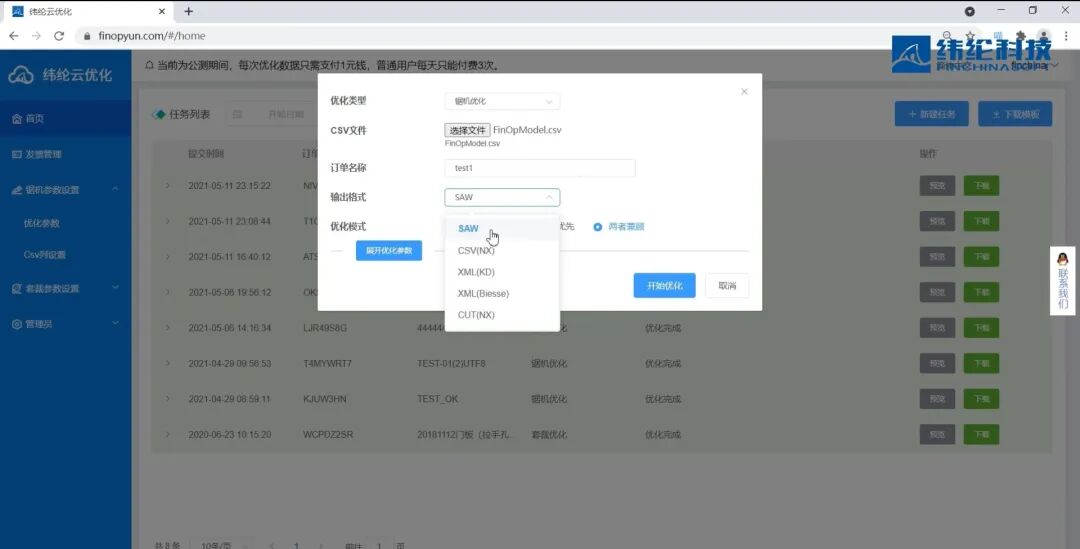Click order number T4MYWRT7
1080x549 pixels.
(327, 364)
